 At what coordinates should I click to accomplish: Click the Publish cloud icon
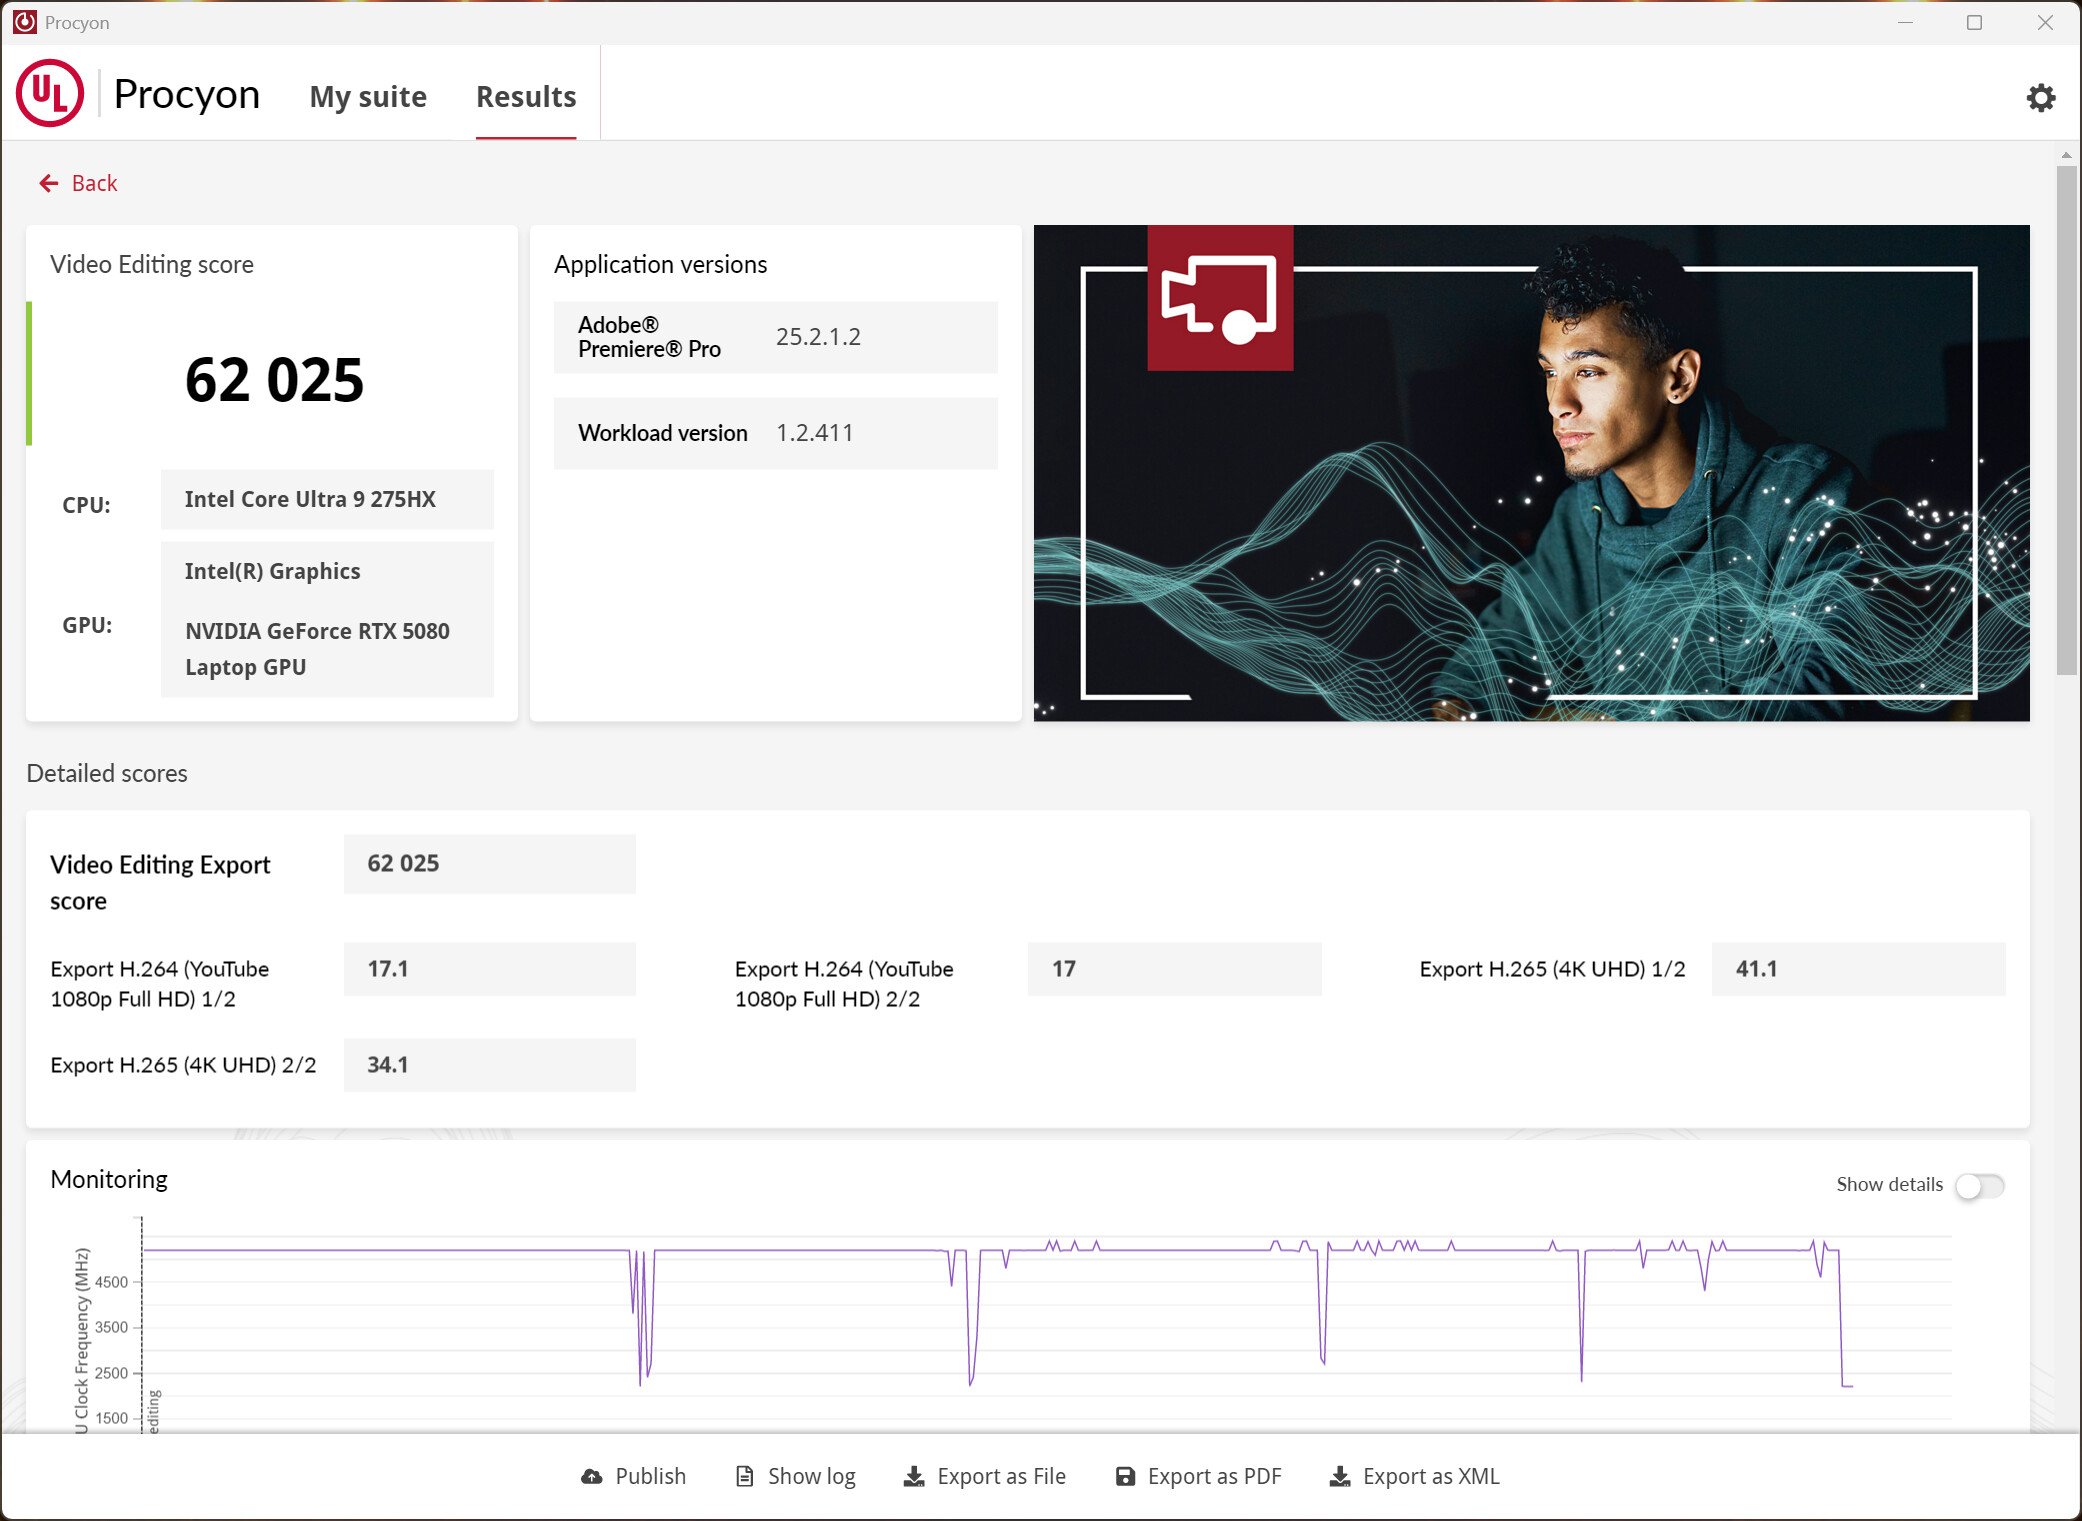click(x=592, y=1476)
